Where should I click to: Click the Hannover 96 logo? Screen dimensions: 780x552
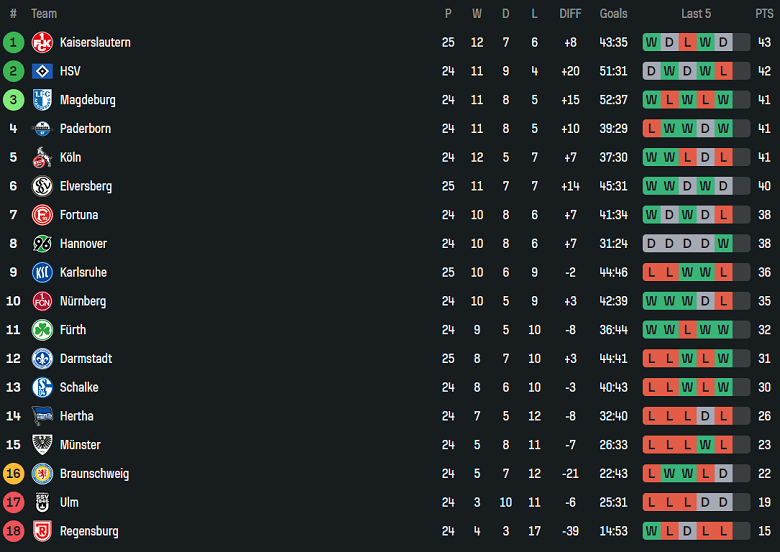click(42, 244)
